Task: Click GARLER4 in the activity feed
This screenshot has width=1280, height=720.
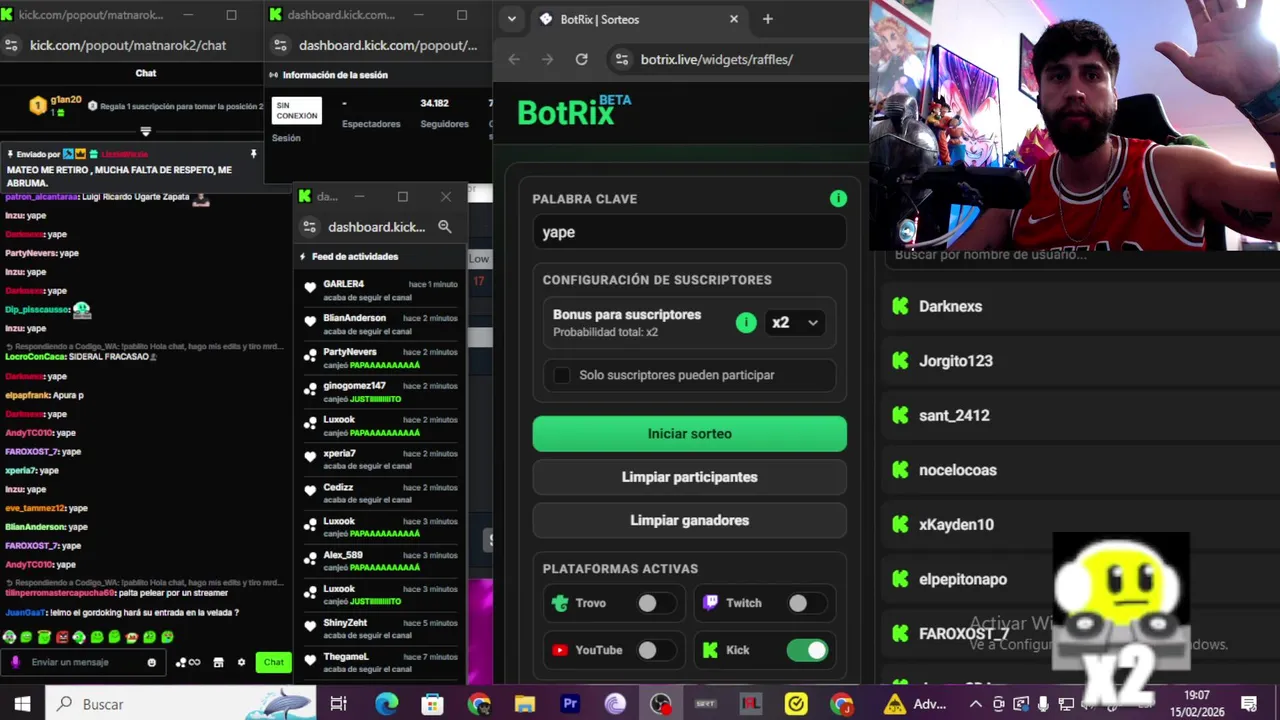Action: click(343, 284)
